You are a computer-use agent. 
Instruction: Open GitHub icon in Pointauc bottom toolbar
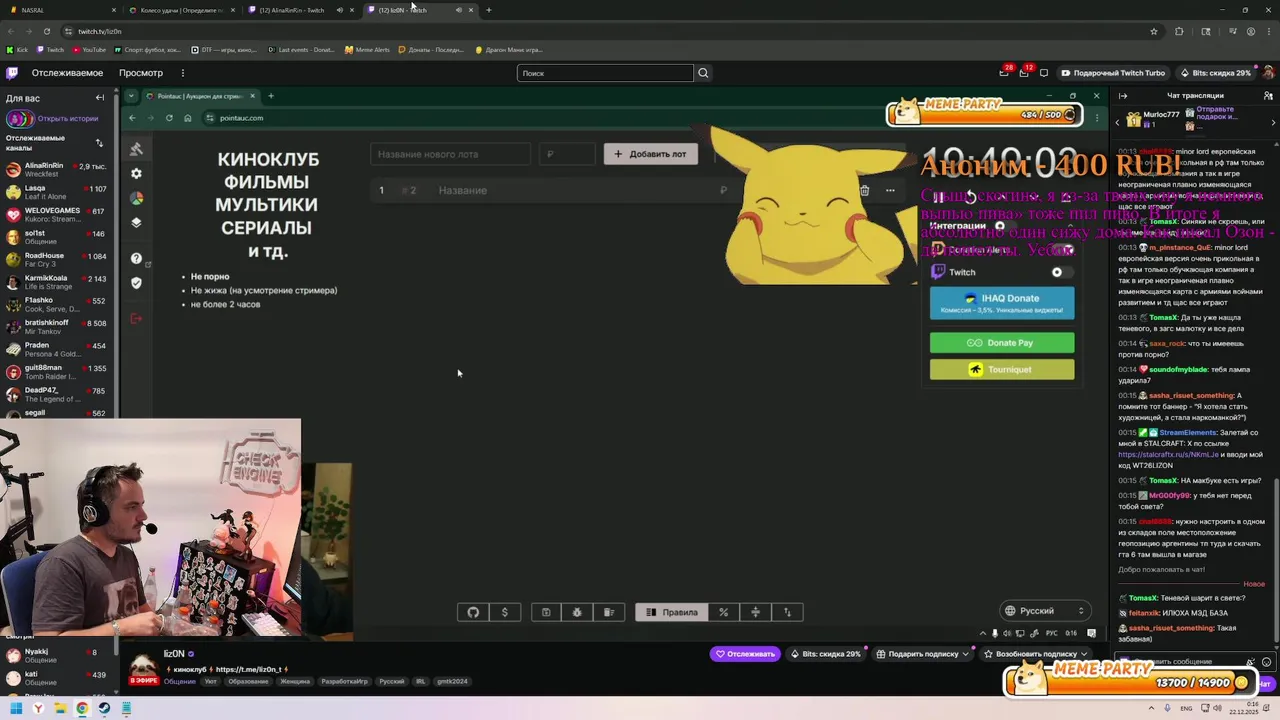pyautogui.click(x=473, y=612)
